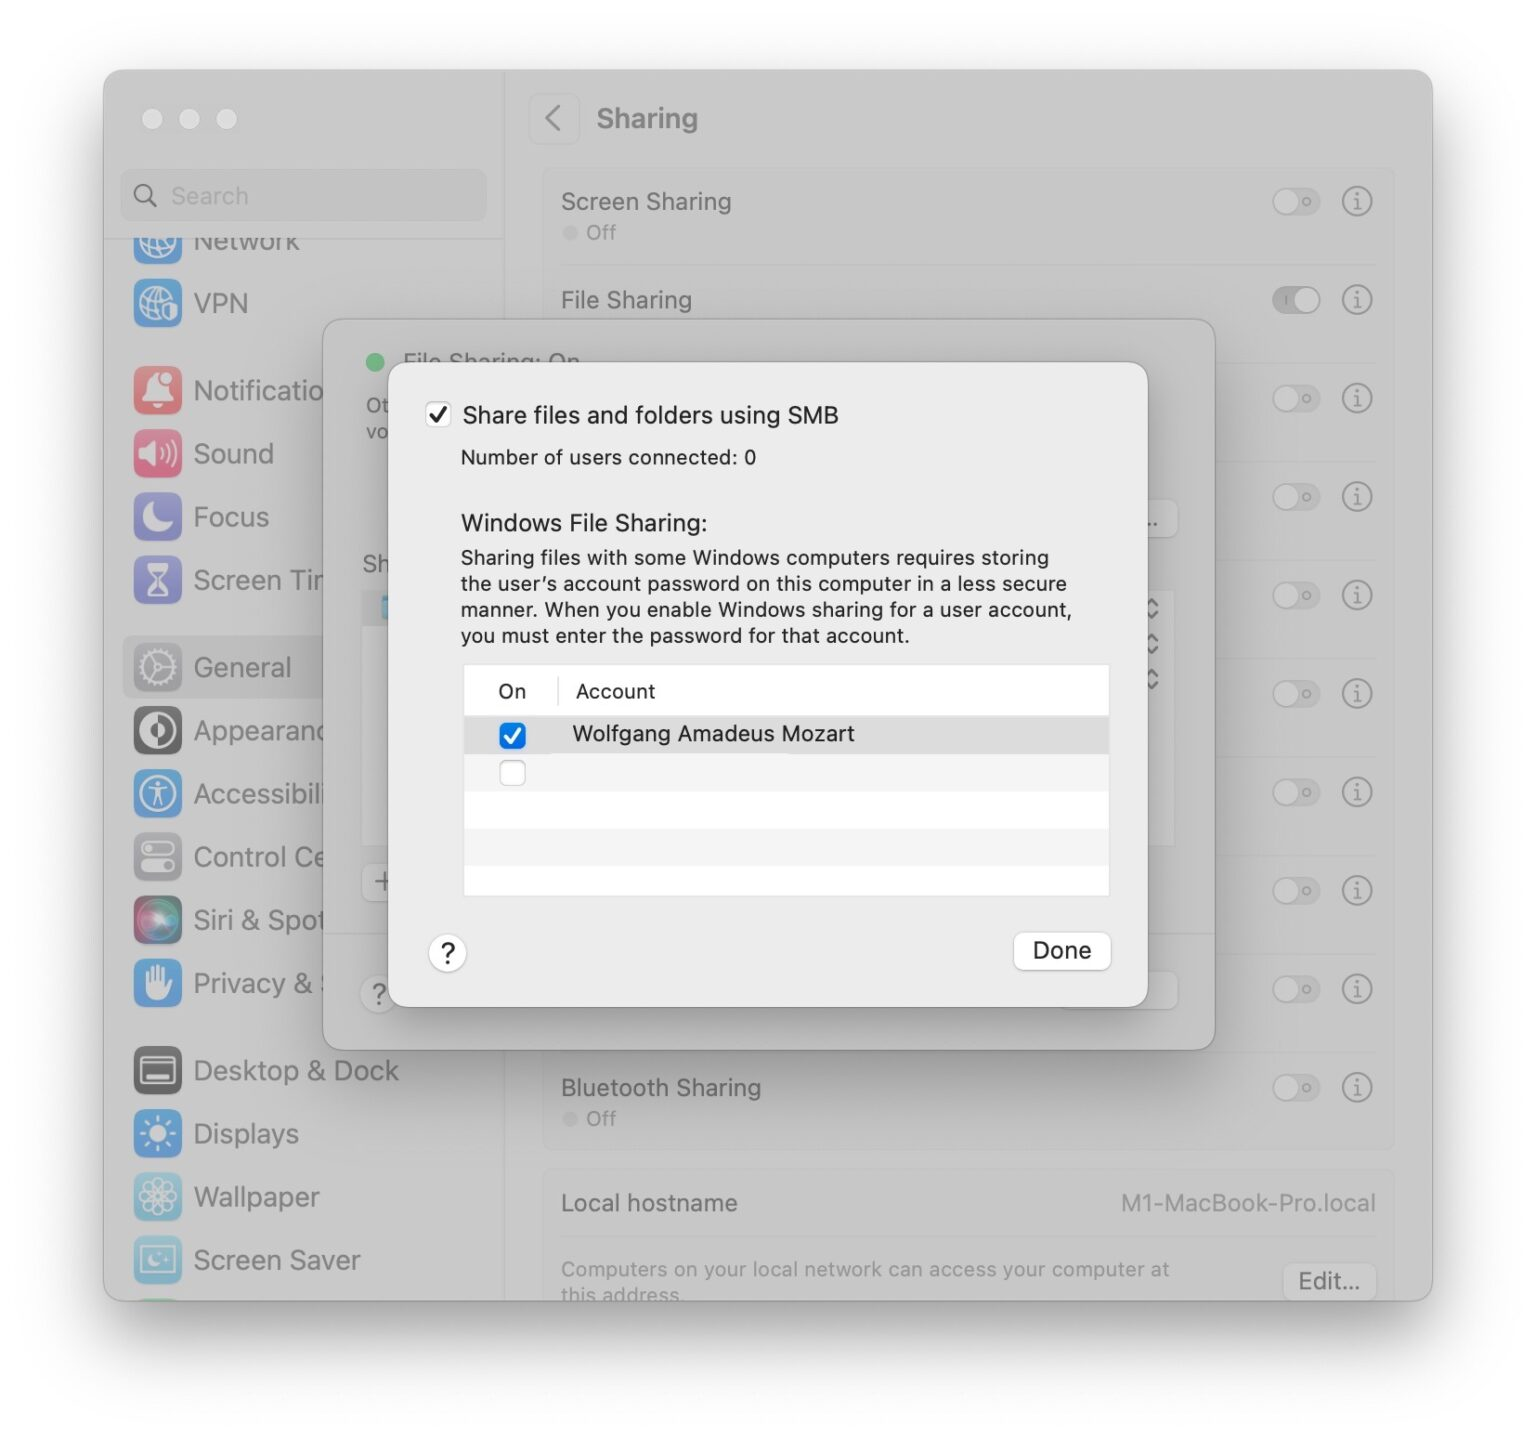The image size is (1536, 1438).
Task: Open Accessibility settings icon
Action: [x=158, y=793]
